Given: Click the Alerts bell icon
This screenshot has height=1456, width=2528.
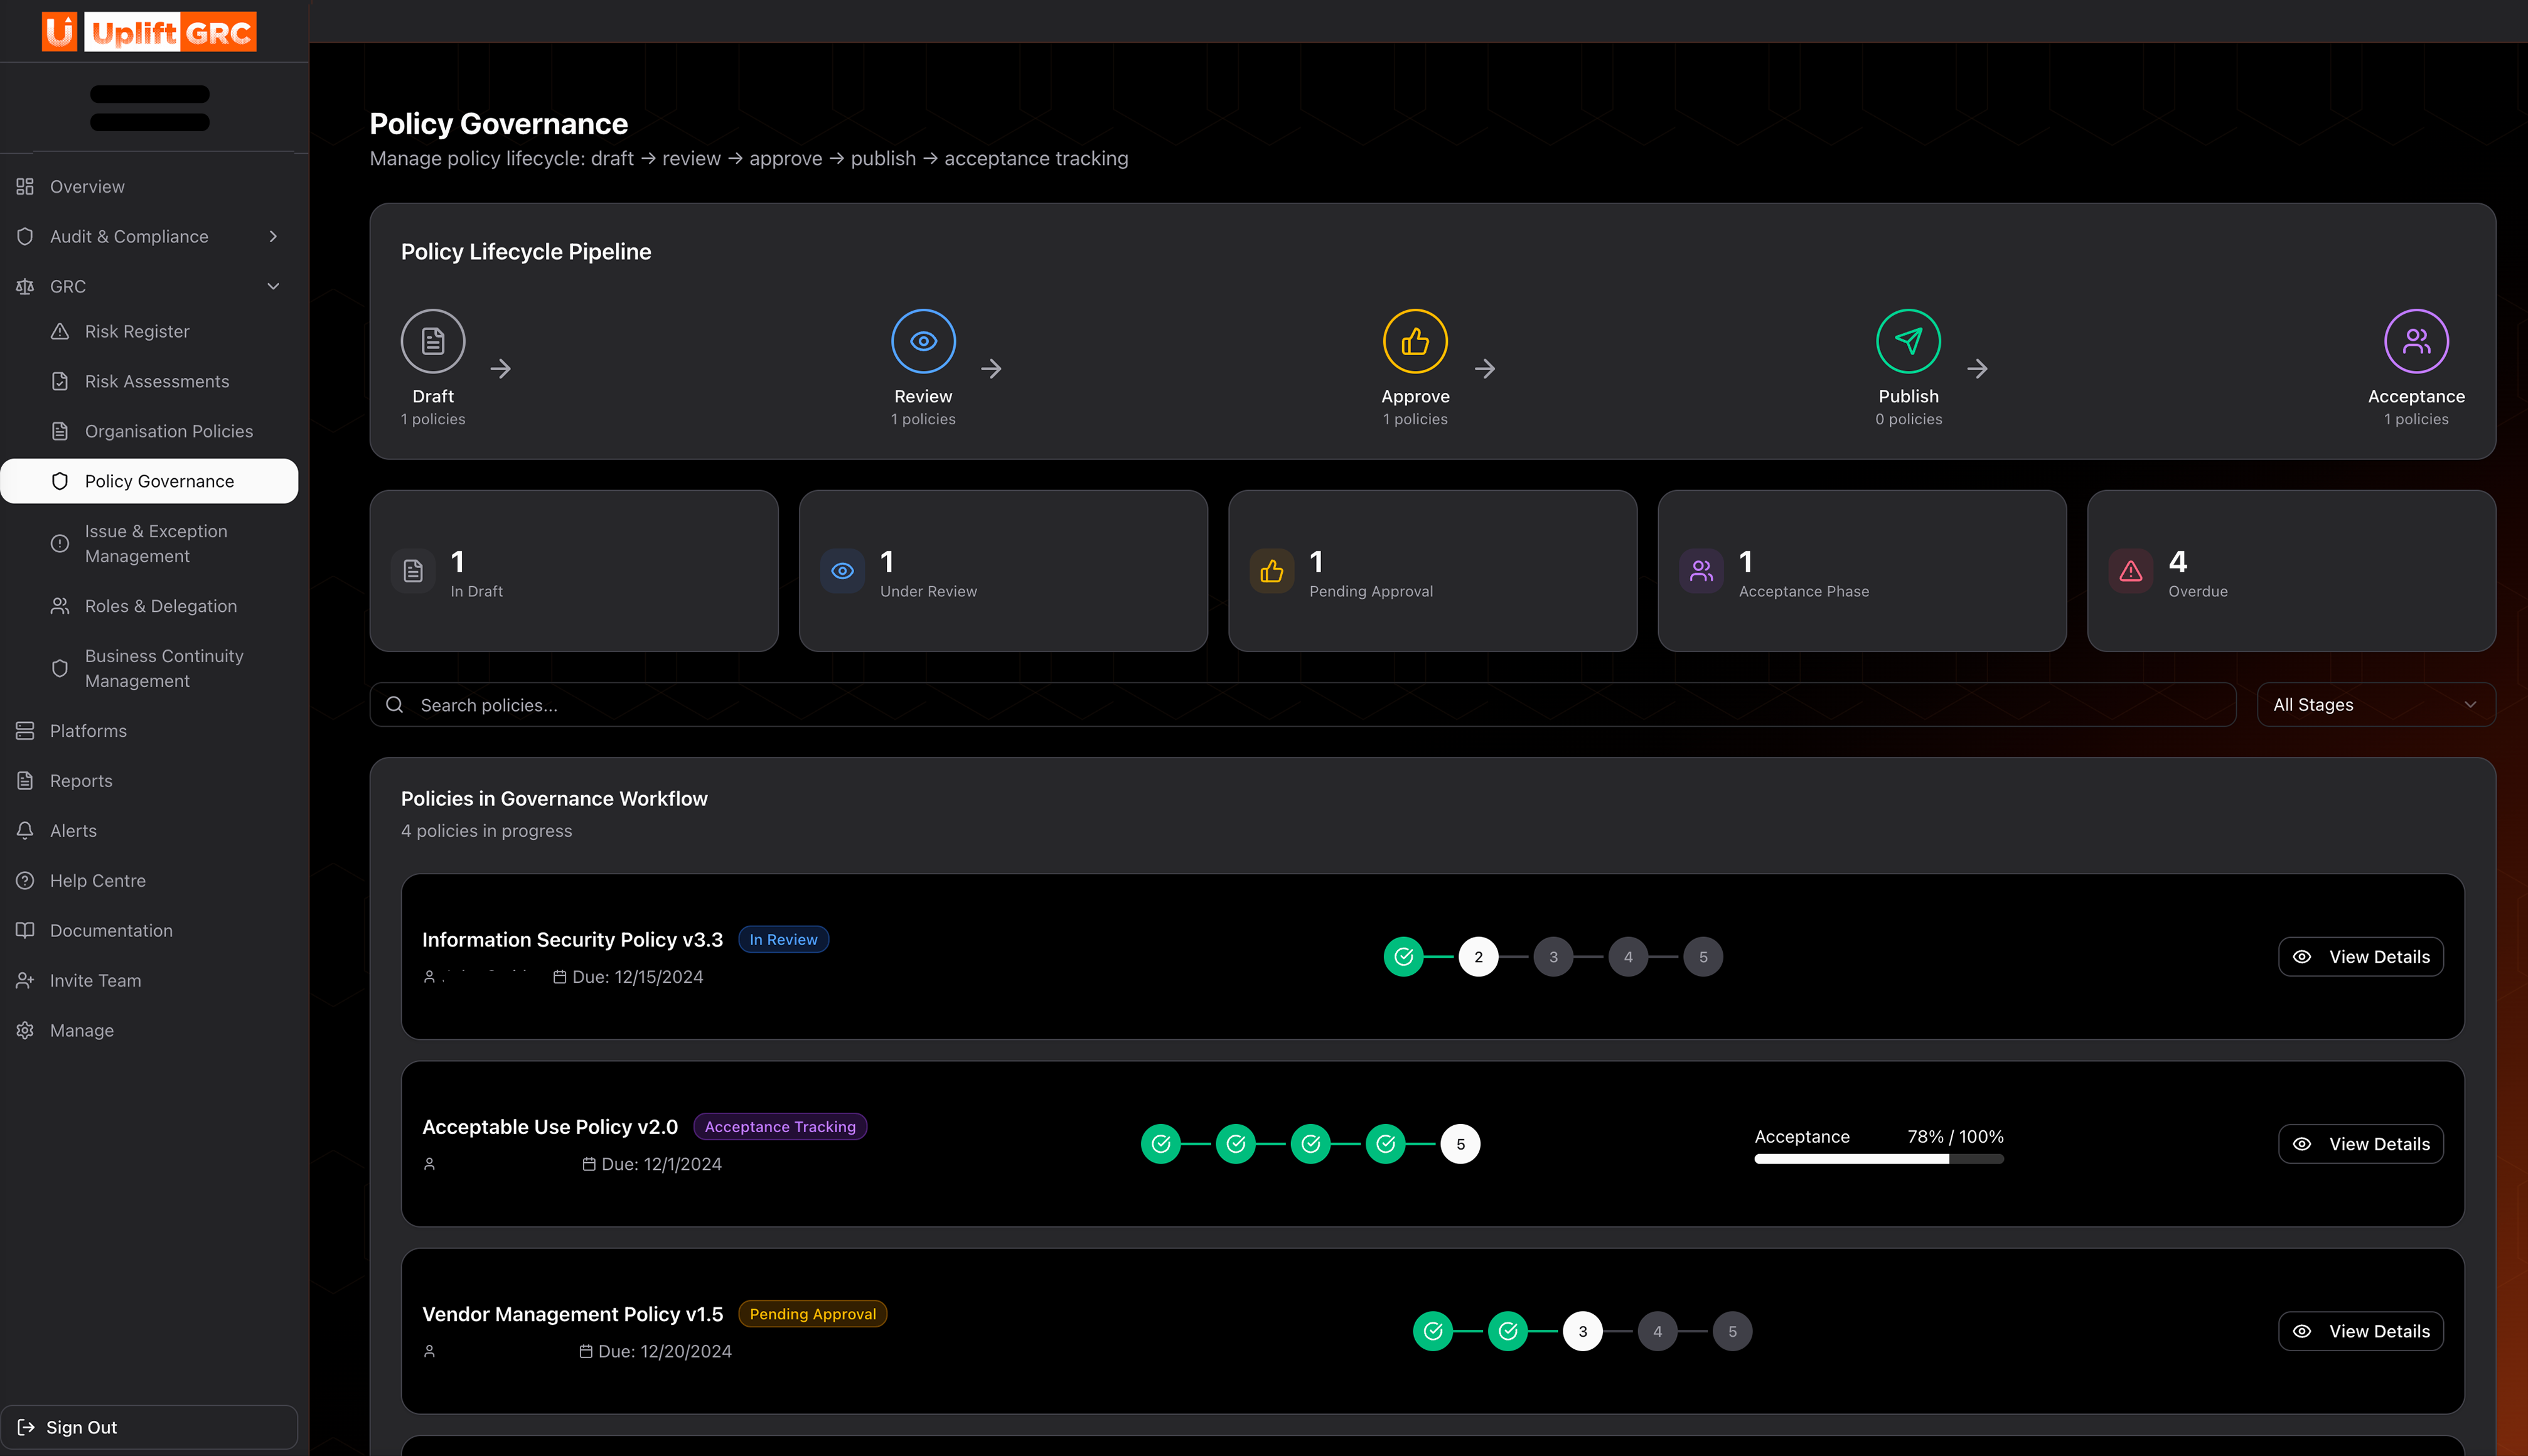Looking at the screenshot, I should [25, 831].
